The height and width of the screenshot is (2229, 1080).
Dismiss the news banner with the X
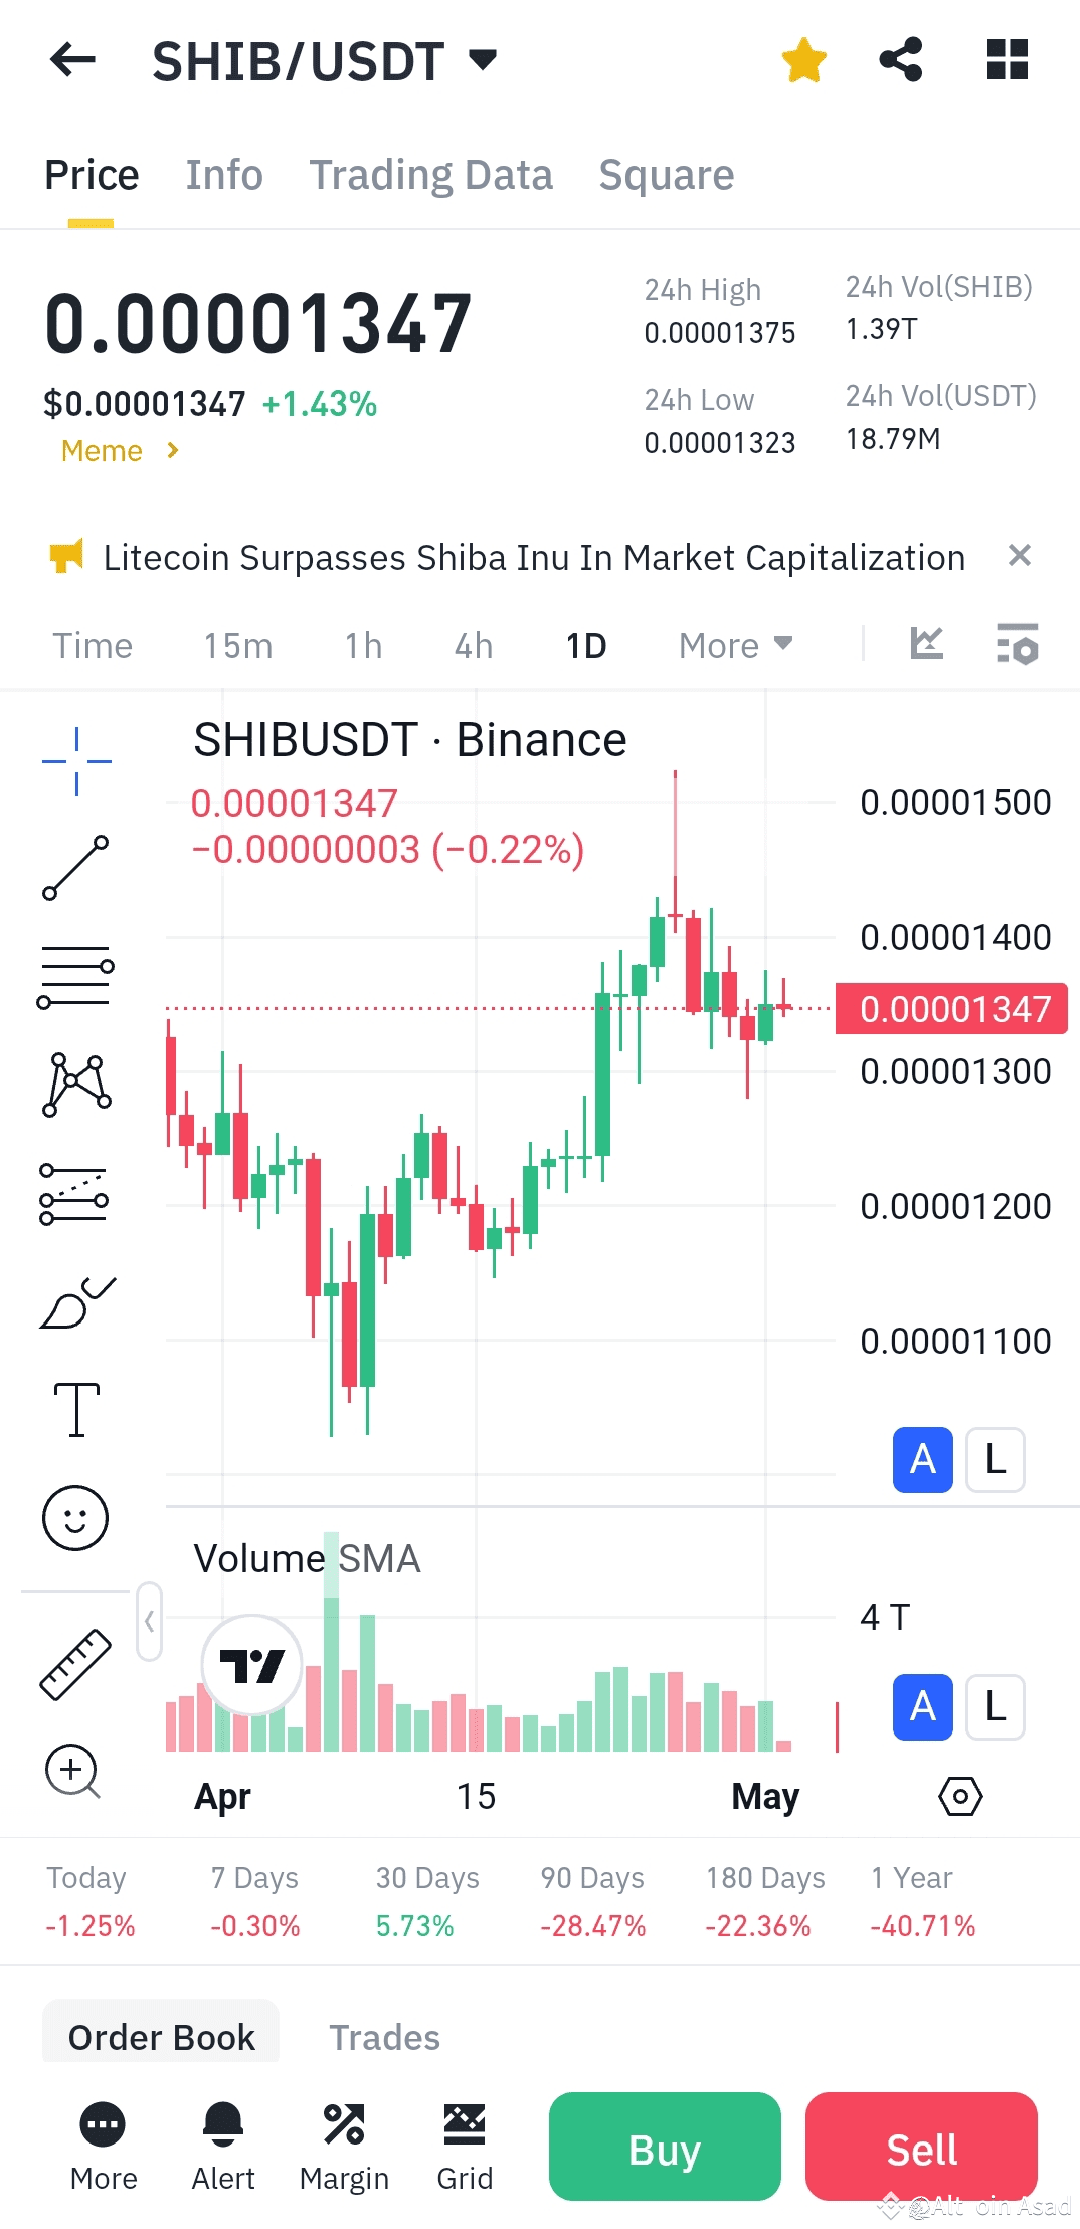(1019, 555)
